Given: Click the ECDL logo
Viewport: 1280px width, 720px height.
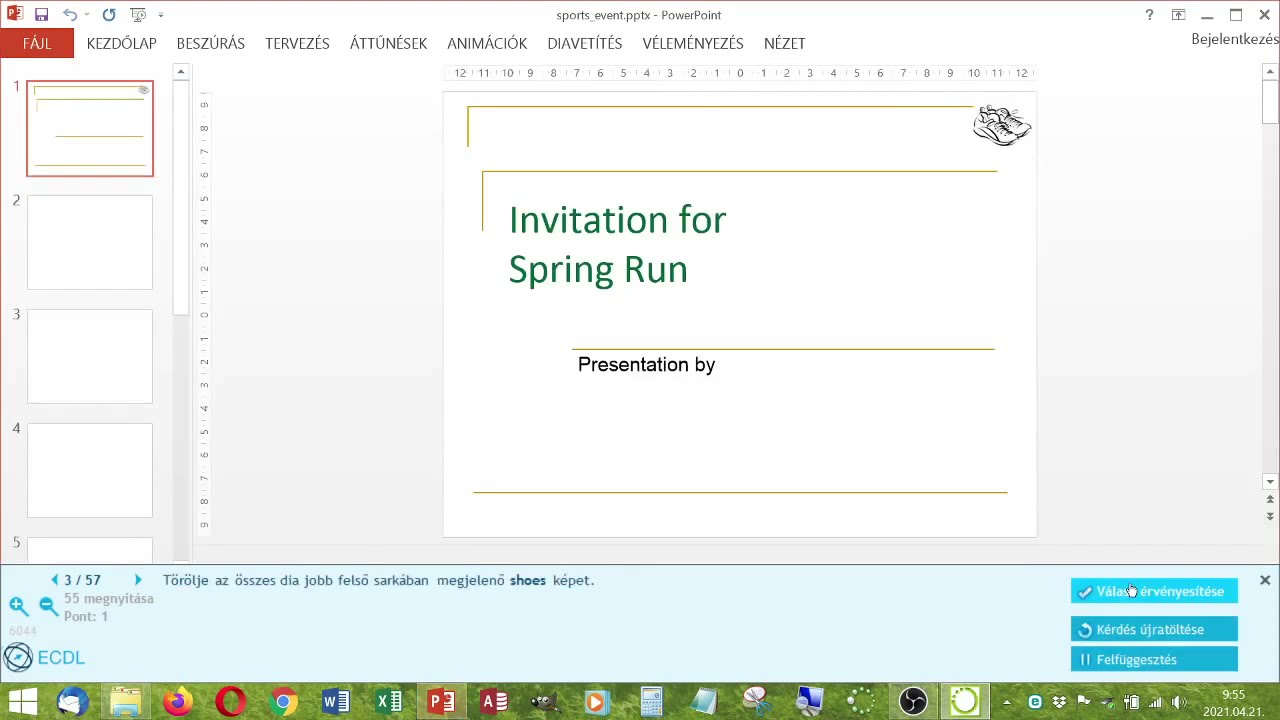Looking at the screenshot, I should [x=44, y=657].
